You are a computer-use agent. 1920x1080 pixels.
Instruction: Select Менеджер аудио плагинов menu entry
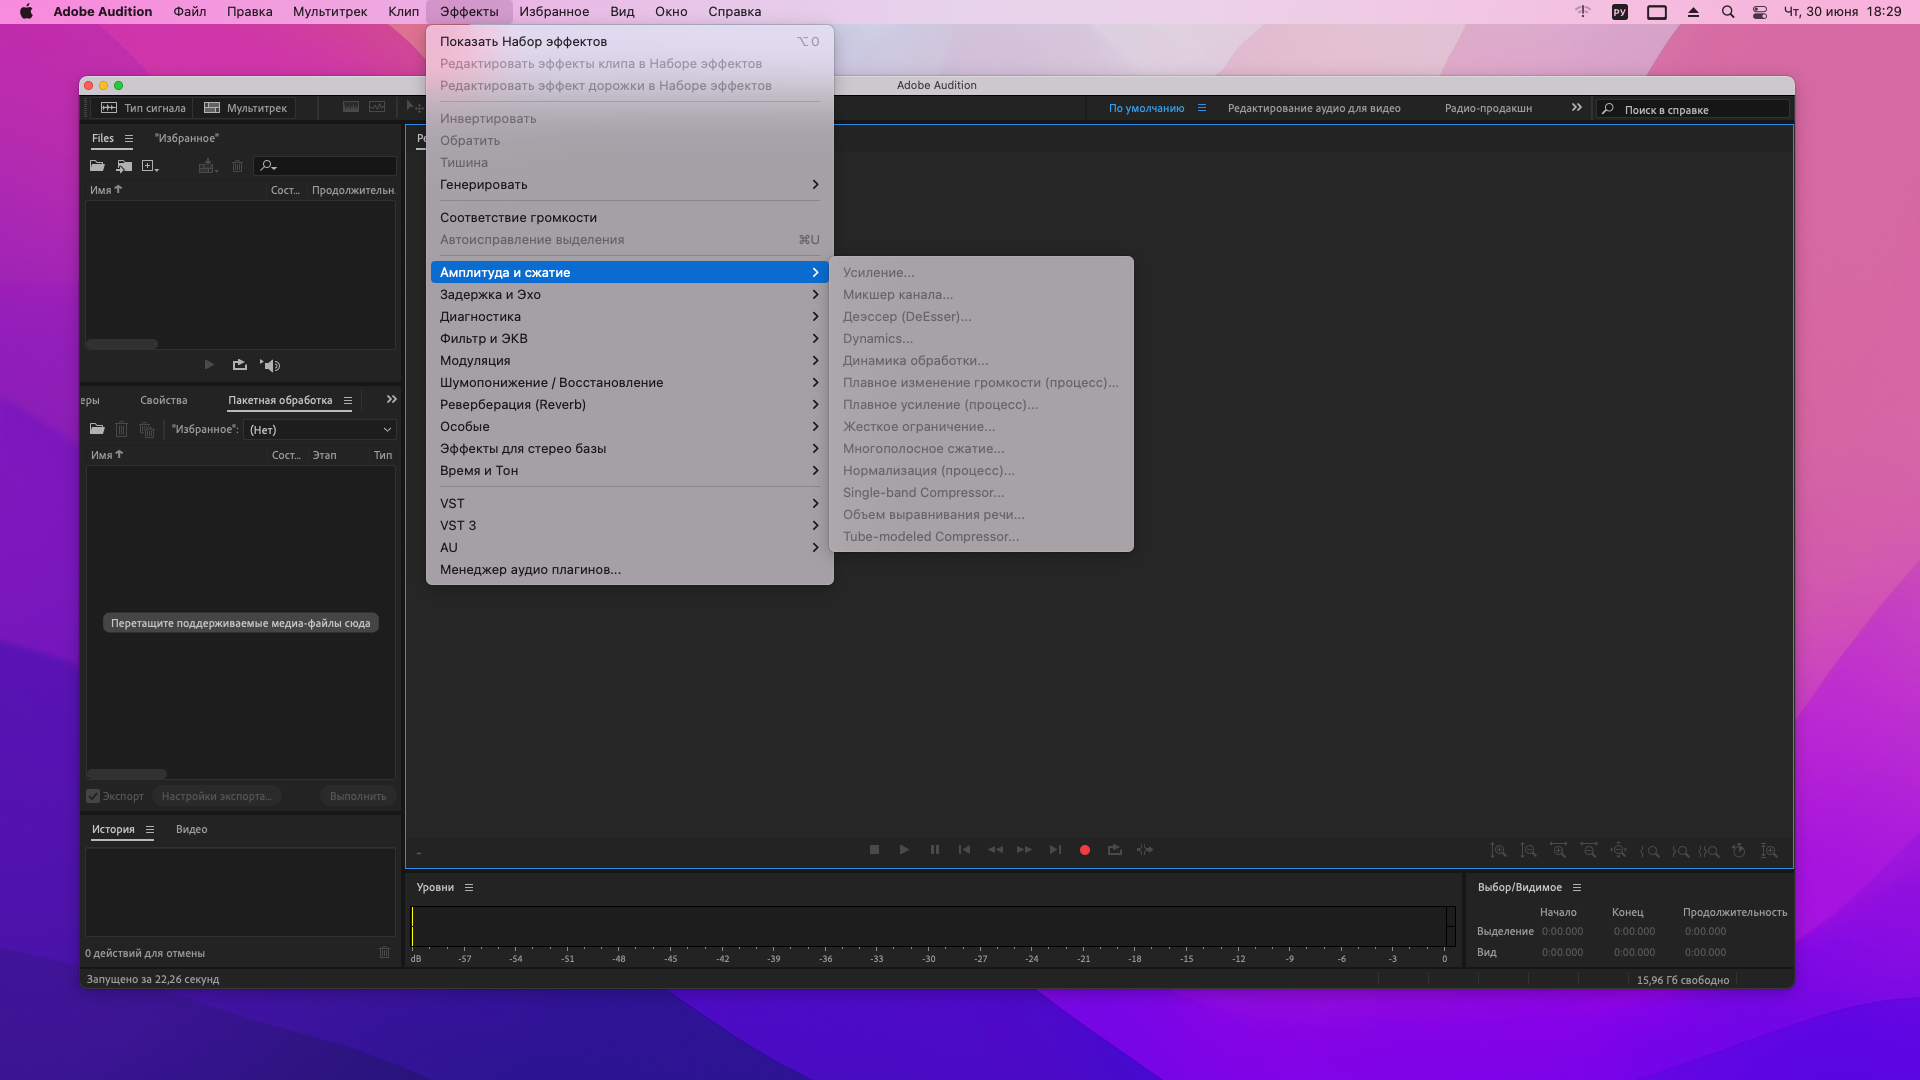[530, 570]
